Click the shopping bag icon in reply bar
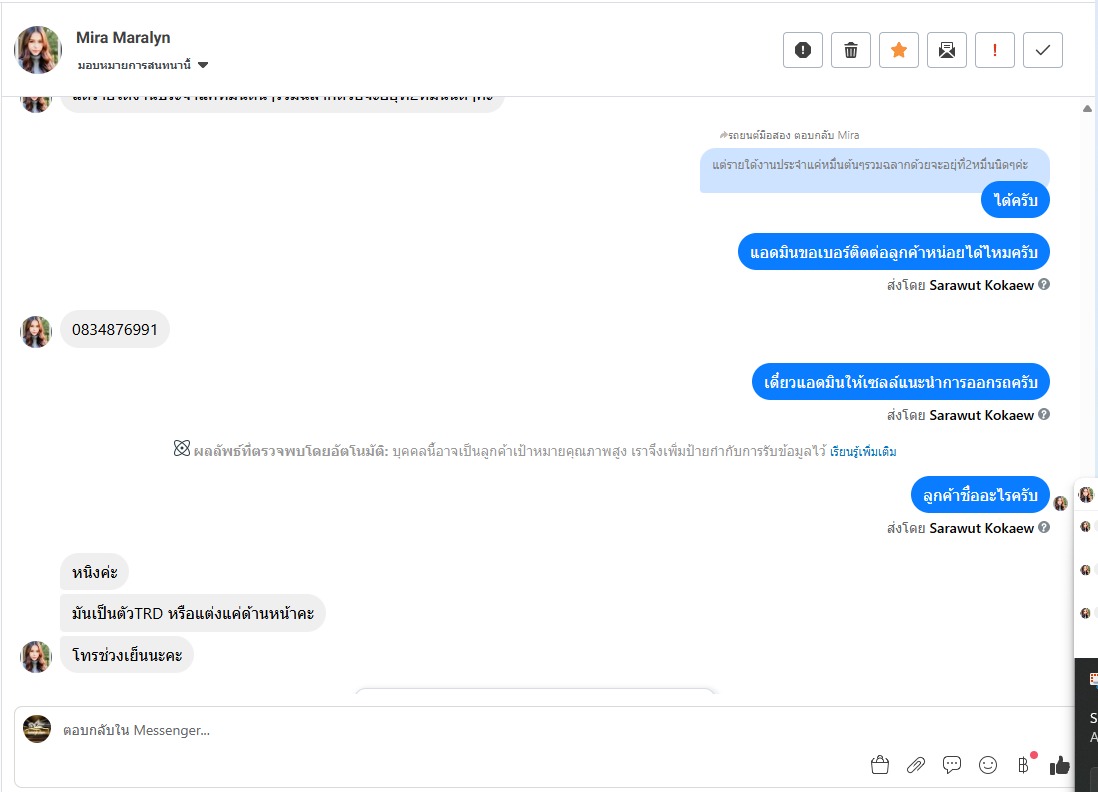1098x792 pixels. tap(880, 765)
